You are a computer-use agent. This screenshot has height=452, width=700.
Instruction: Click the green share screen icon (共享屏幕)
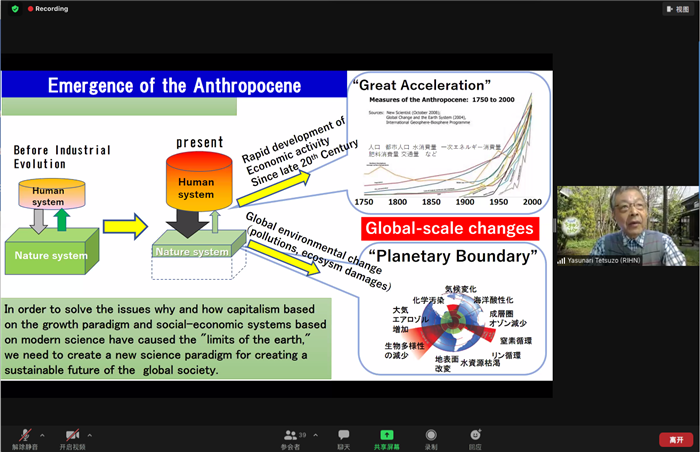click(387, 437)
